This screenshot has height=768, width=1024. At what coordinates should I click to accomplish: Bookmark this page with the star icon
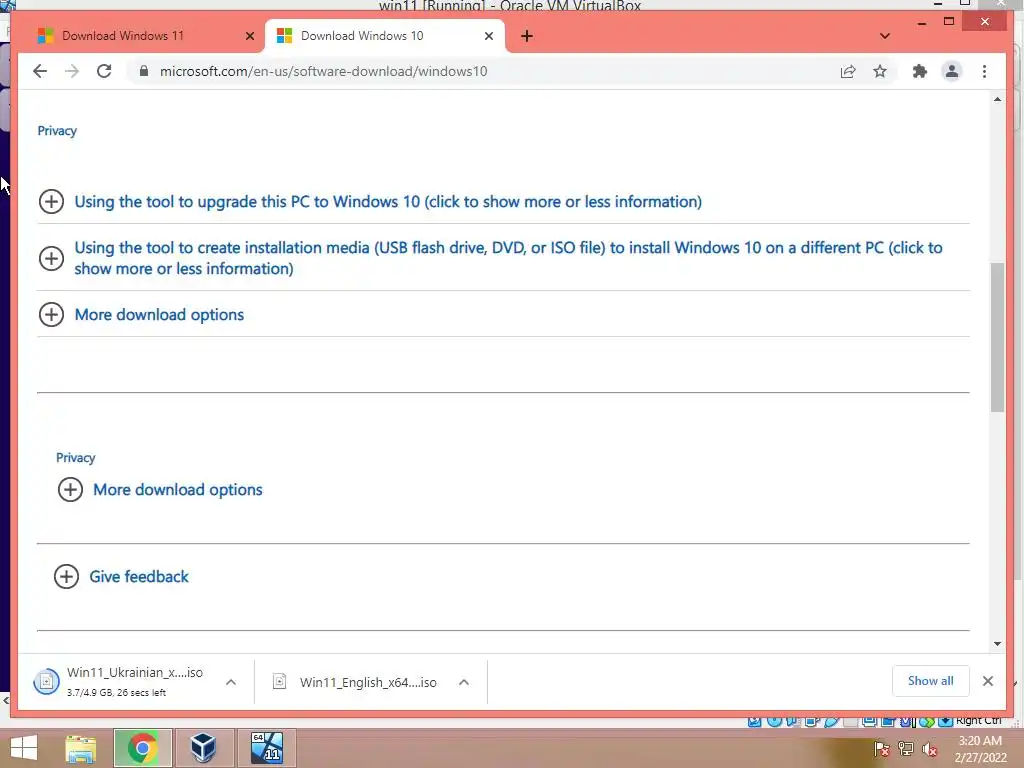[880, 71]
